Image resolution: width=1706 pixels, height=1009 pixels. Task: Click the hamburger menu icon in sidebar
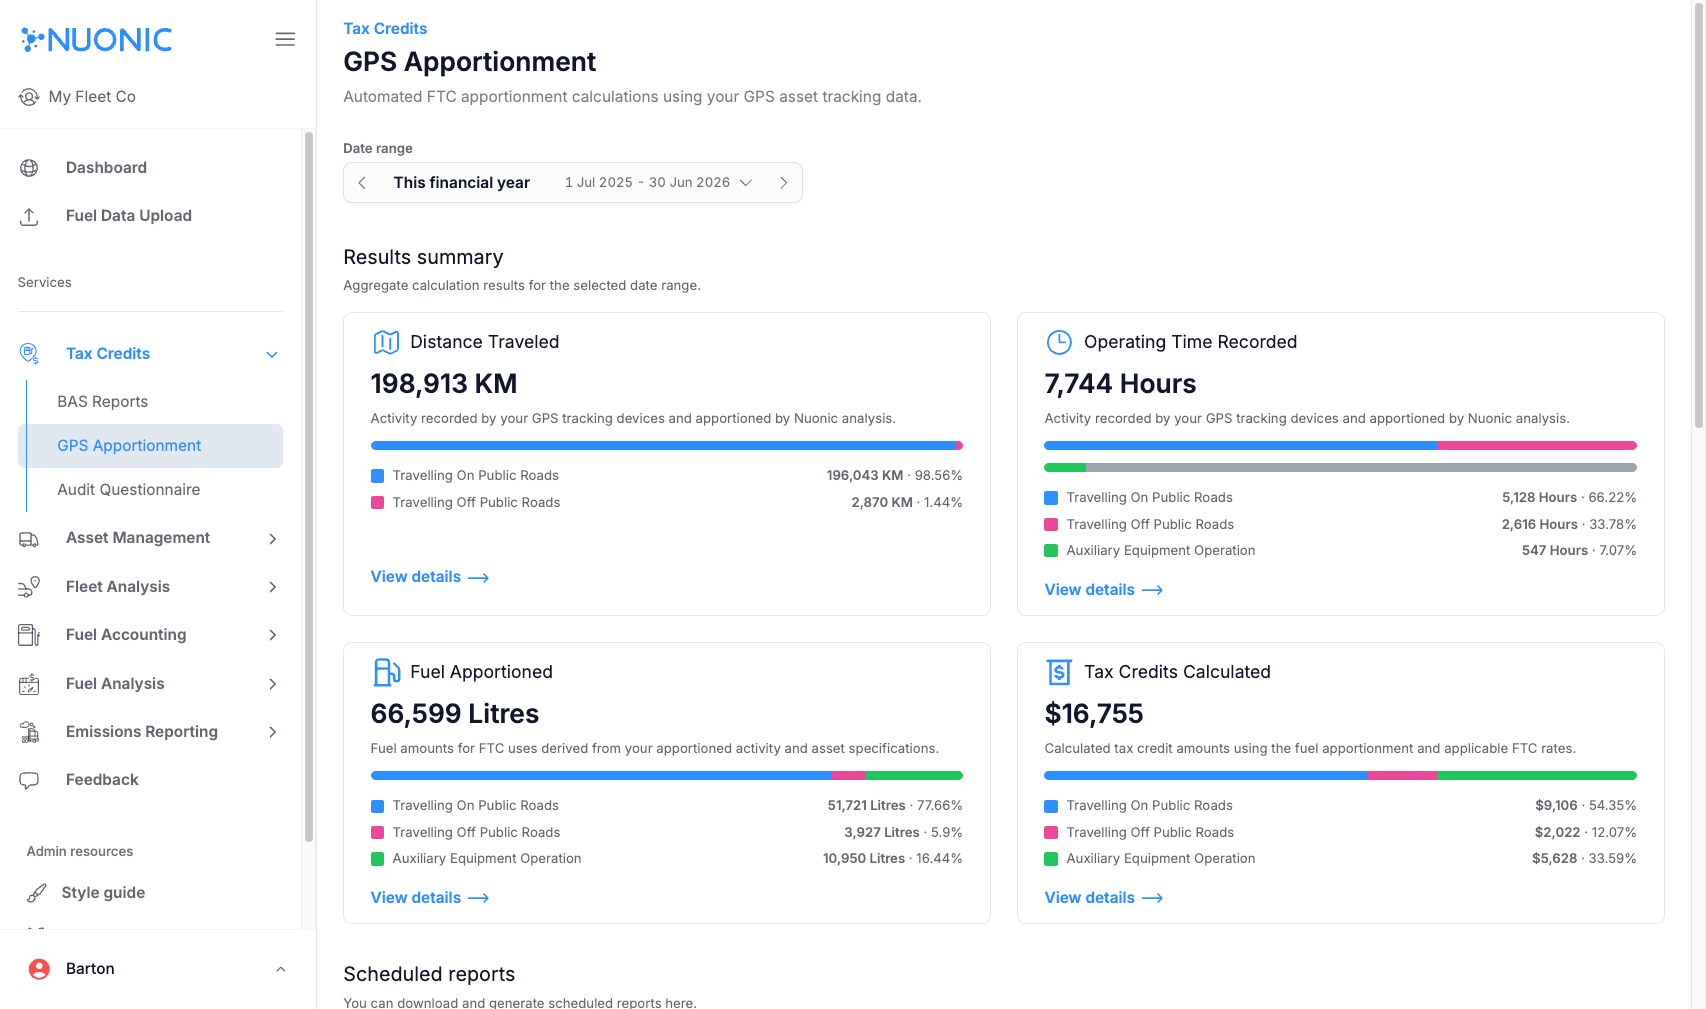pos(285,39)
